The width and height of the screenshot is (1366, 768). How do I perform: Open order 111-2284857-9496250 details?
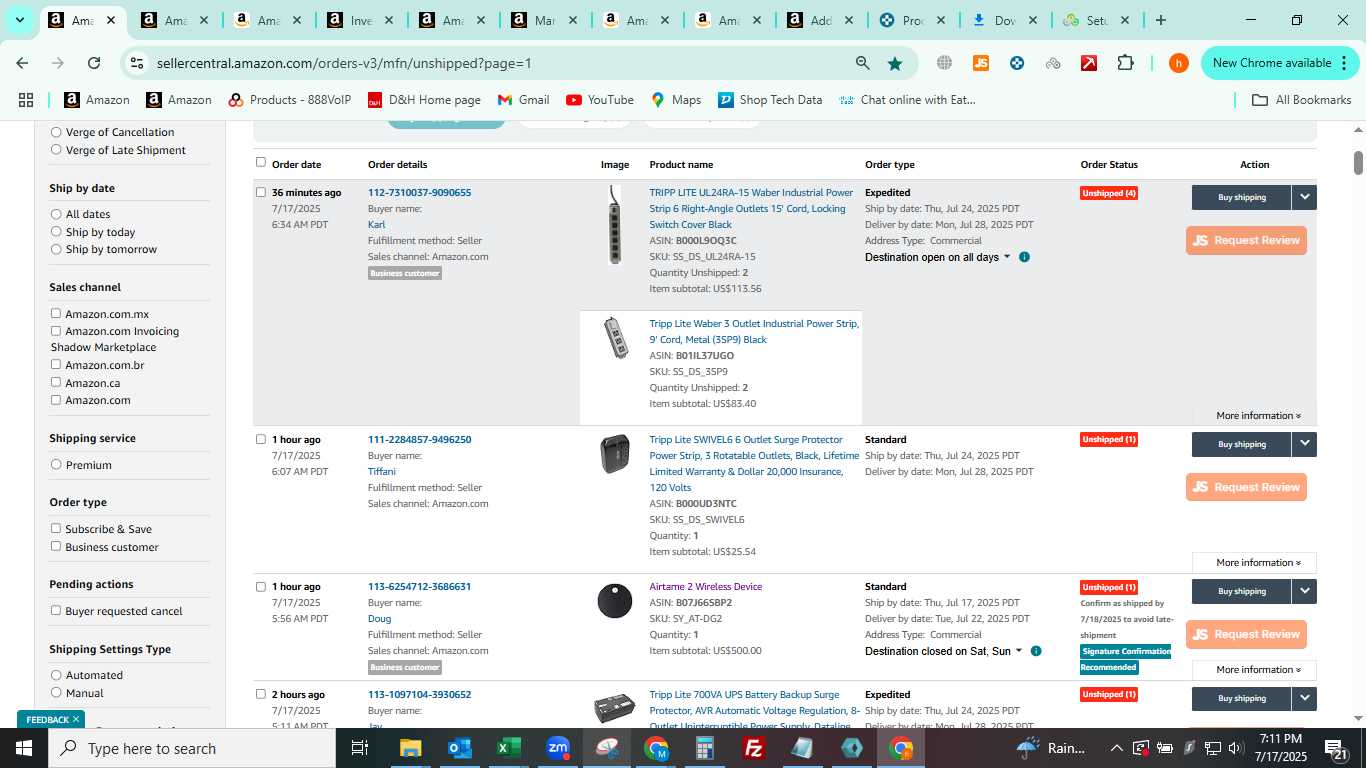[x=419, y=439]
